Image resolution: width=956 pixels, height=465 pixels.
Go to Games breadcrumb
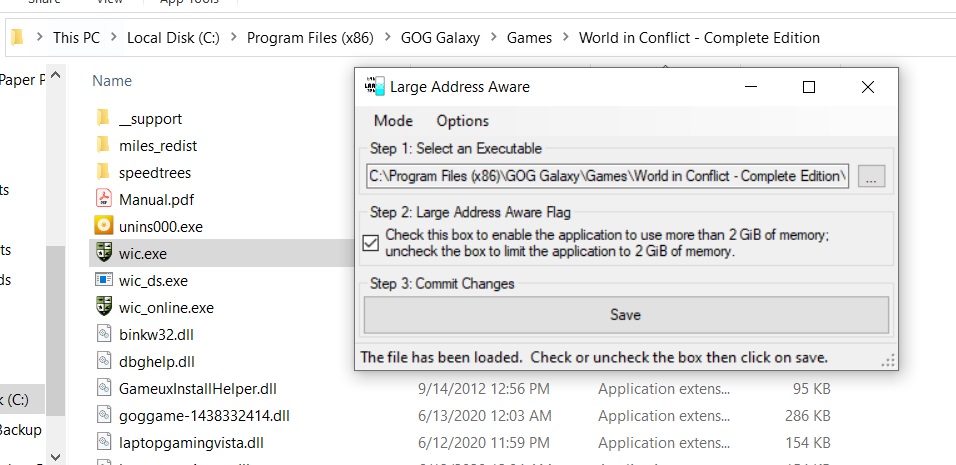pyautogui.click(x=529, y=38)
